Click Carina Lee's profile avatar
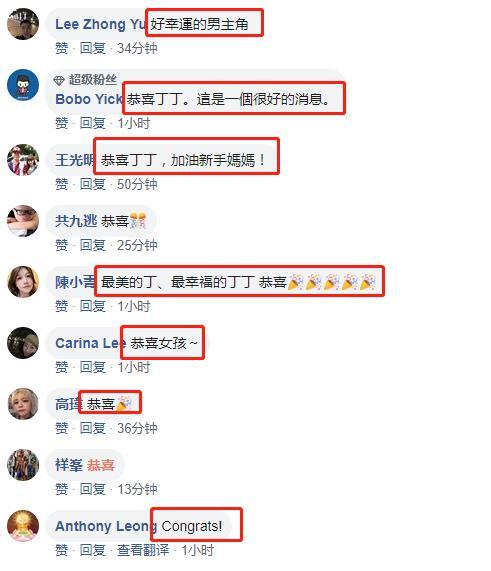491x571 pixels. (23, 343)
